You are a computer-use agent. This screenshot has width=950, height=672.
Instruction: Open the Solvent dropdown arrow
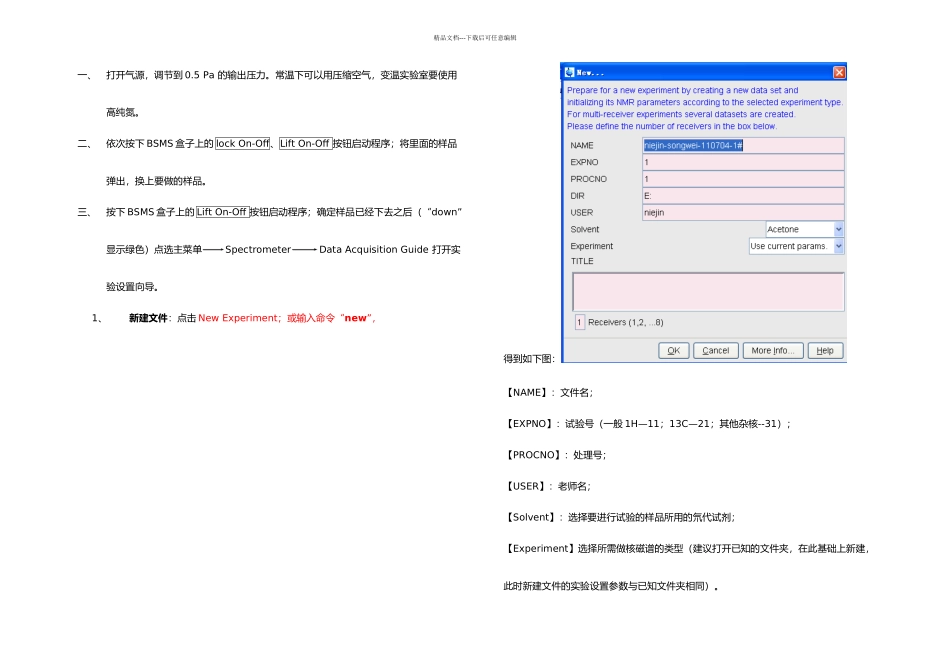(839, 229)
